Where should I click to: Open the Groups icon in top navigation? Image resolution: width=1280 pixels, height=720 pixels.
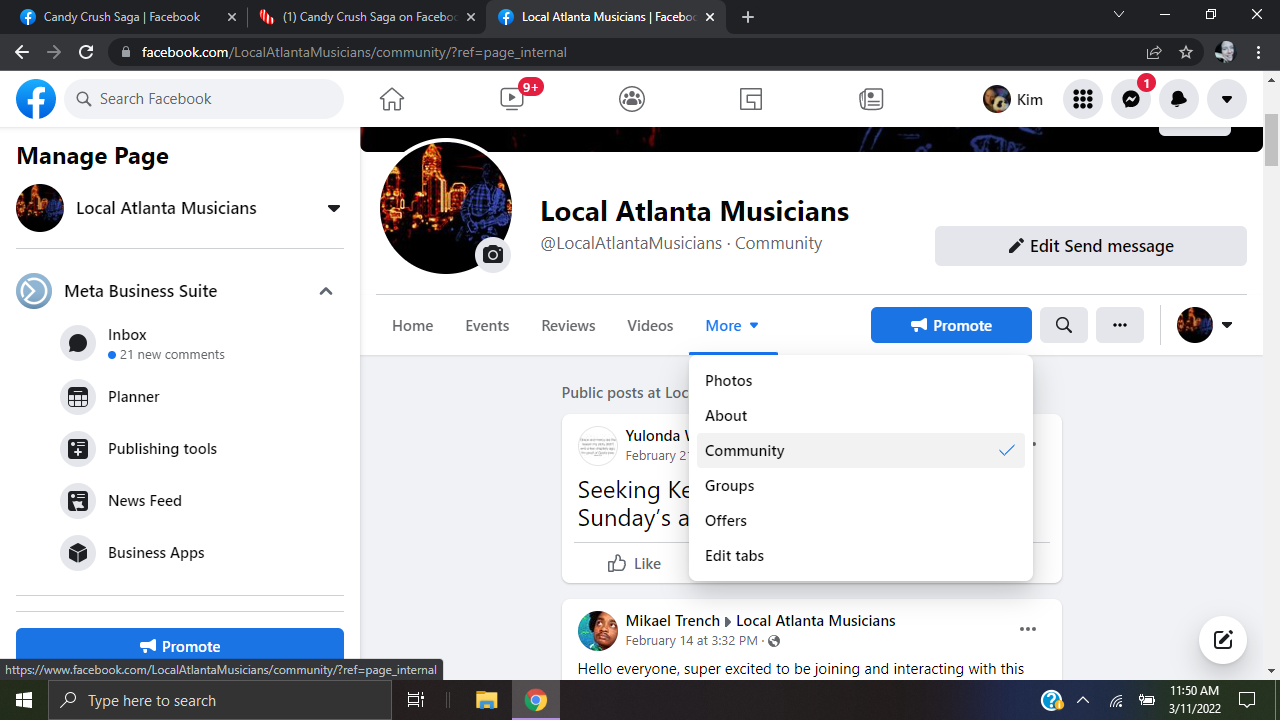(x=632, y=99)
